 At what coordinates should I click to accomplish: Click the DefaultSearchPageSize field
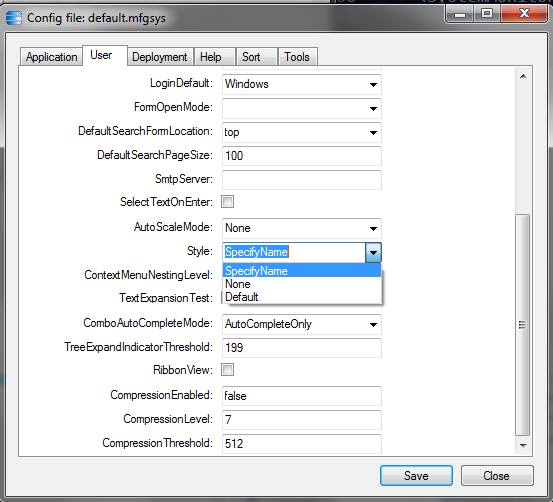click(x=302, y=156)
